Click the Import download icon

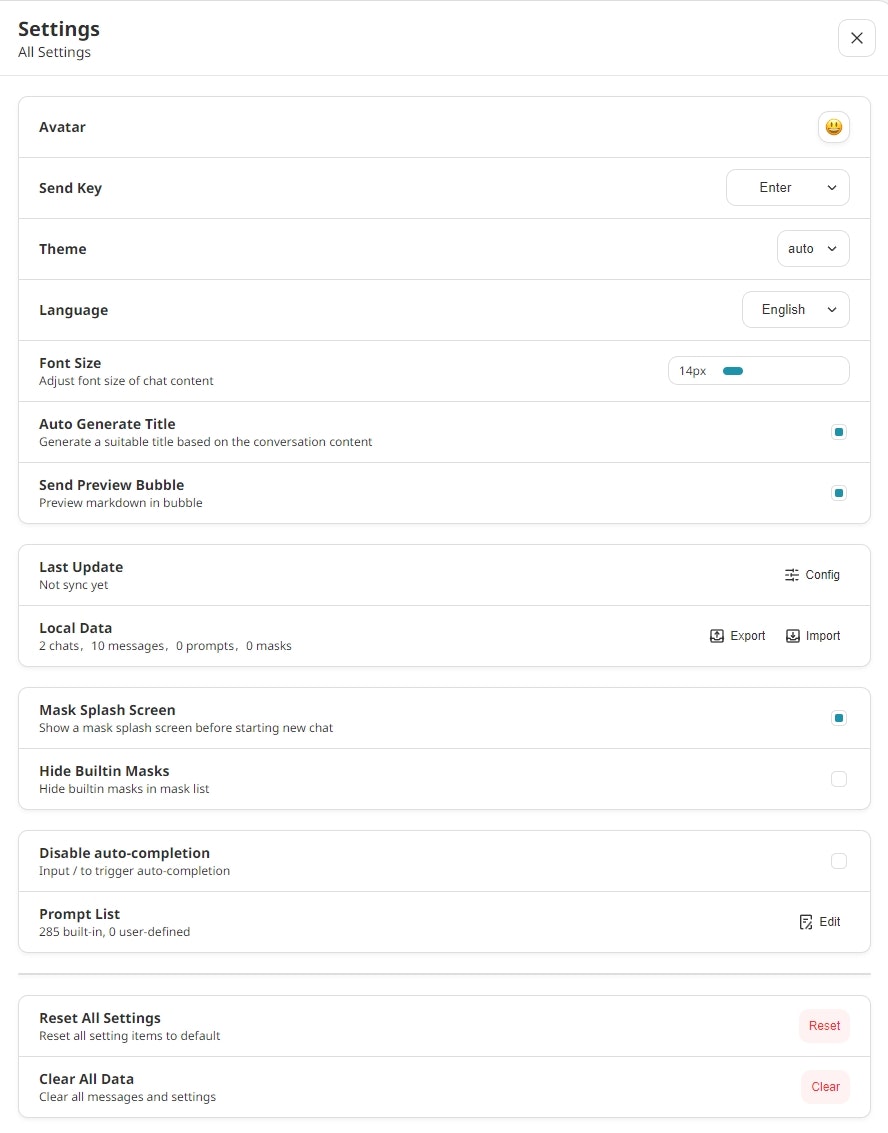click(793, 636)
